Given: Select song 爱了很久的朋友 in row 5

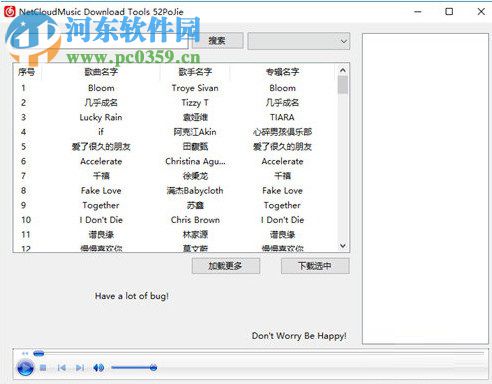Looking at the screenshot, I should [x=101, y=147].
